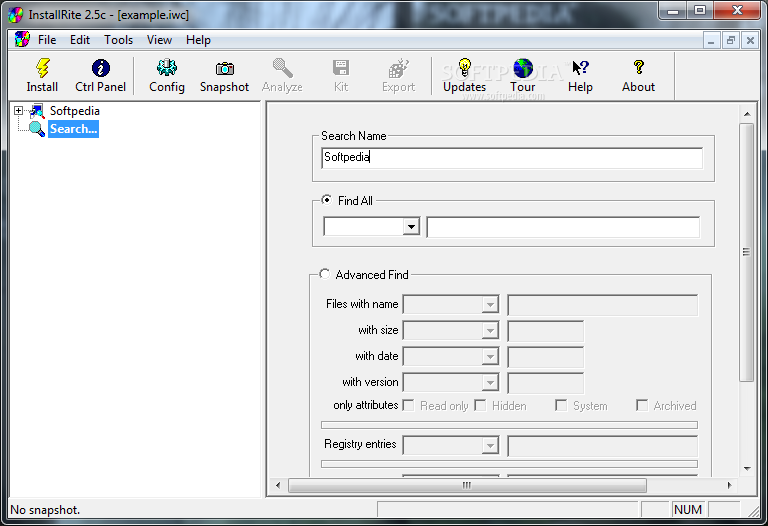Open the File menu

47,40
